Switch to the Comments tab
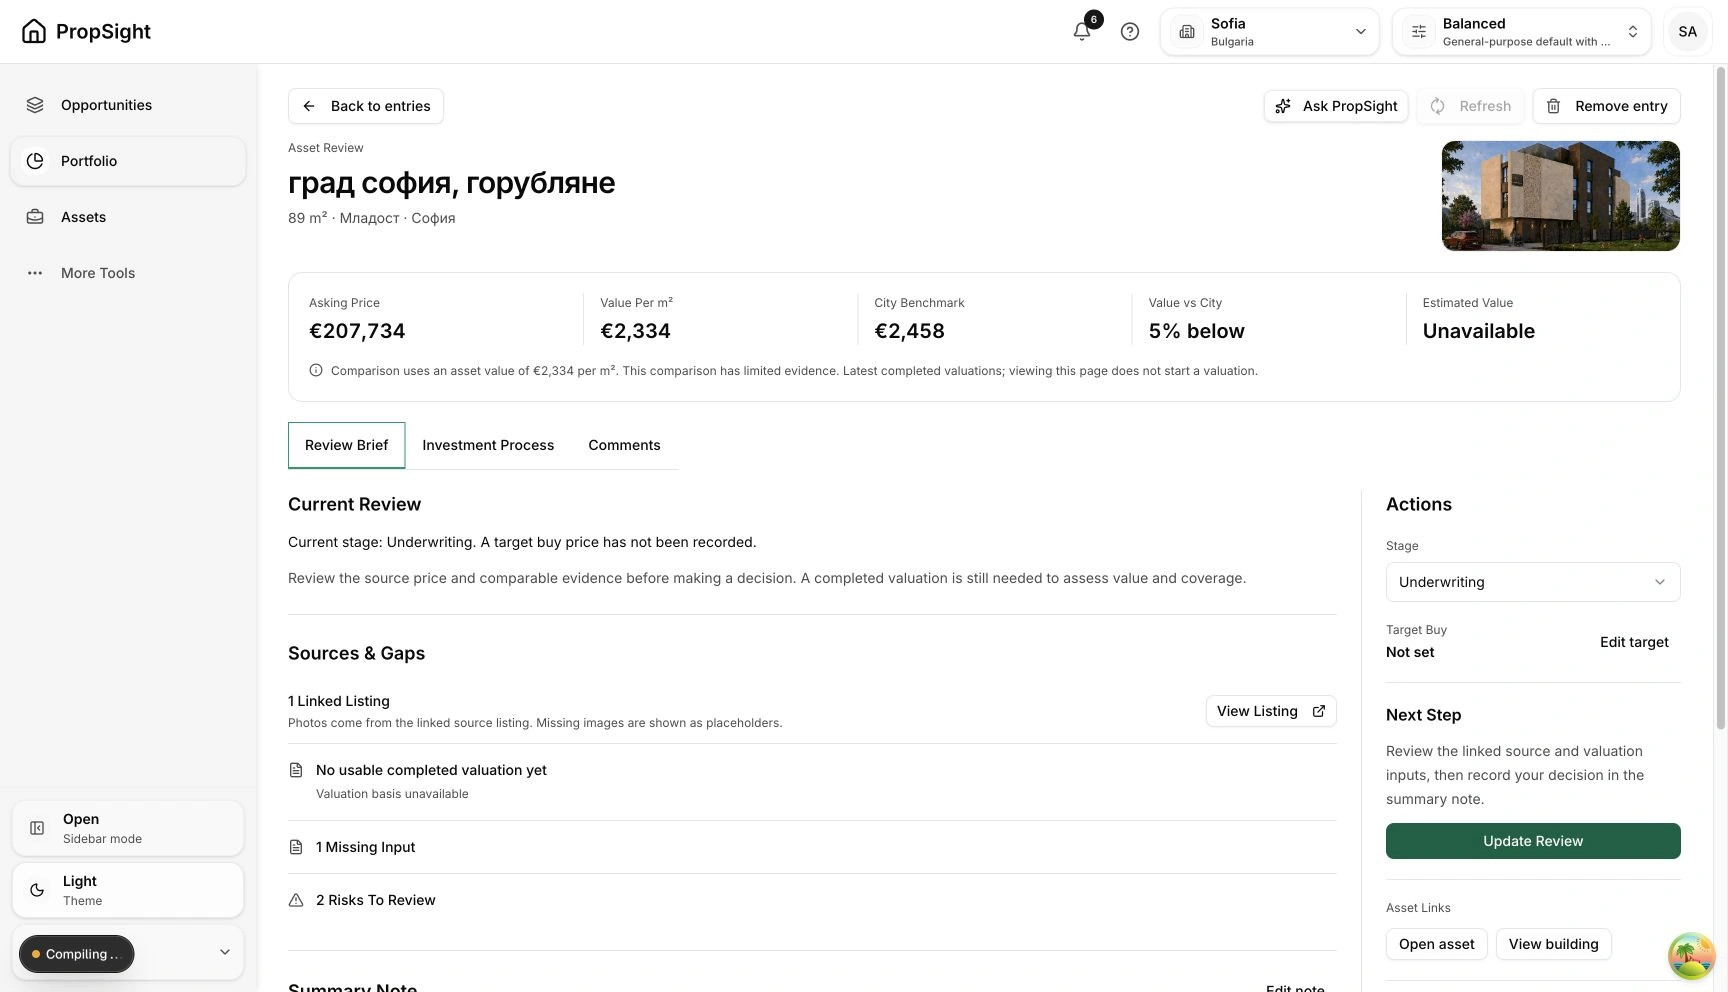1728x992 pixels. (624, 445)
